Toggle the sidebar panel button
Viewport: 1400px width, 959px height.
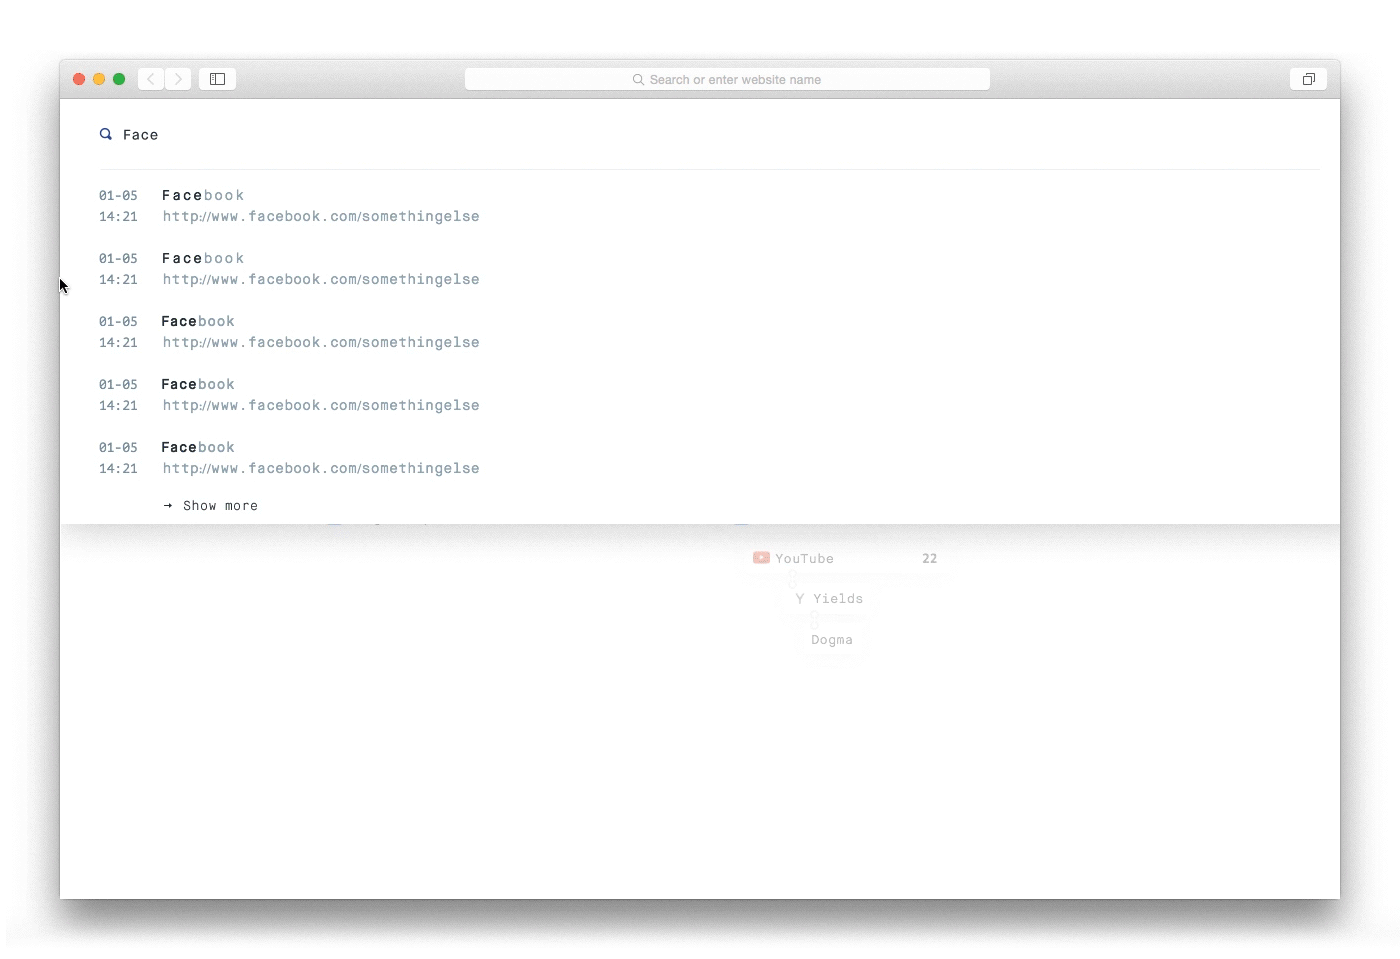[217, 79]
